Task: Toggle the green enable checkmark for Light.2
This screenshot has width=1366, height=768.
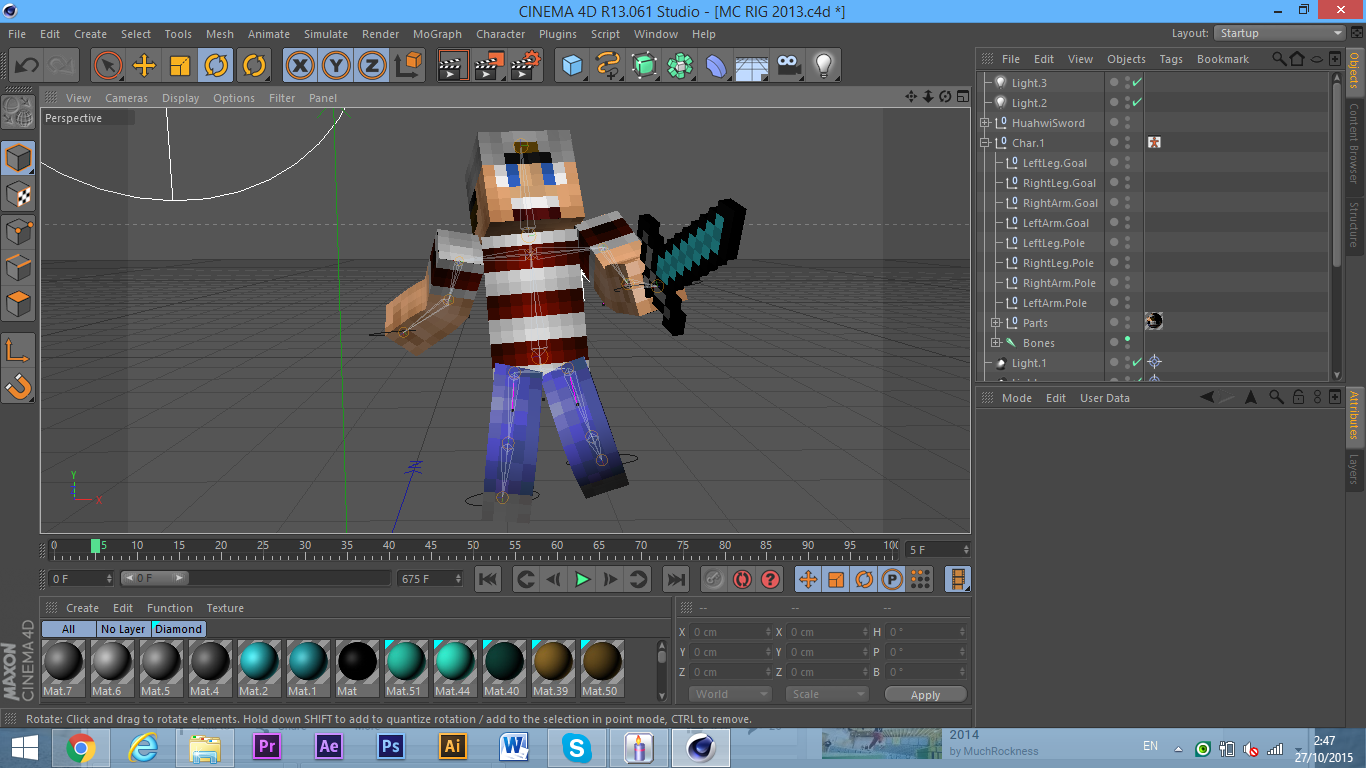Action: 1137,102
